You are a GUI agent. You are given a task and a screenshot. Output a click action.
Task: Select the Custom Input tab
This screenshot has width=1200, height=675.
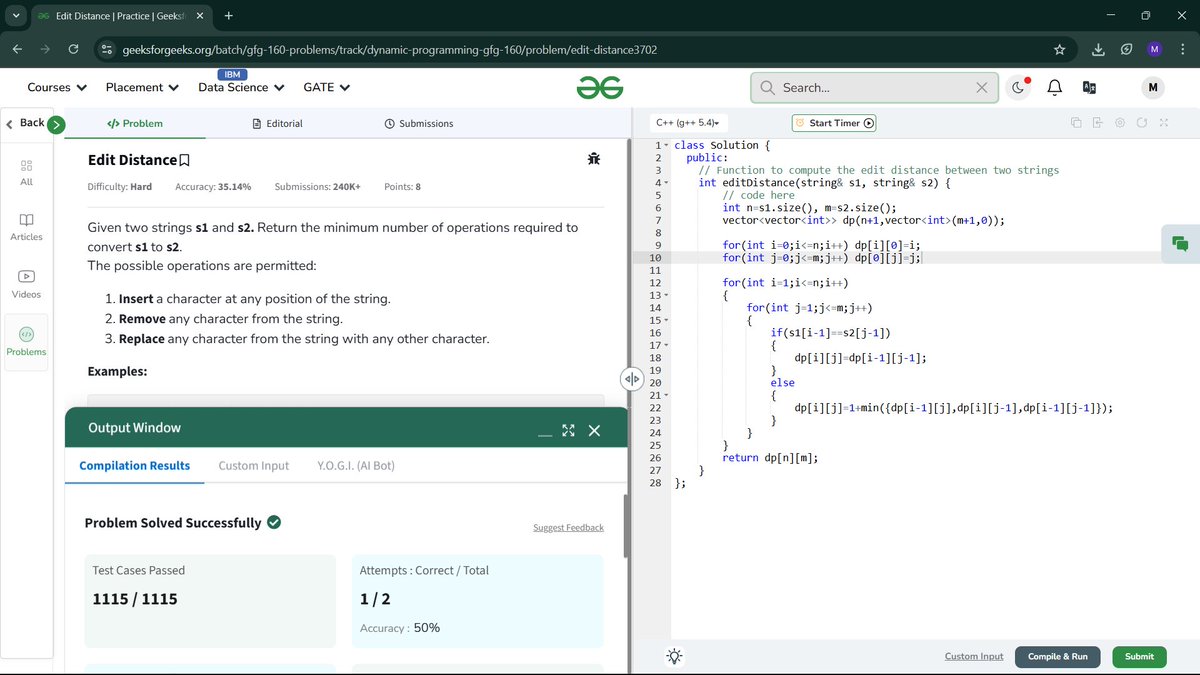[254, 466]
